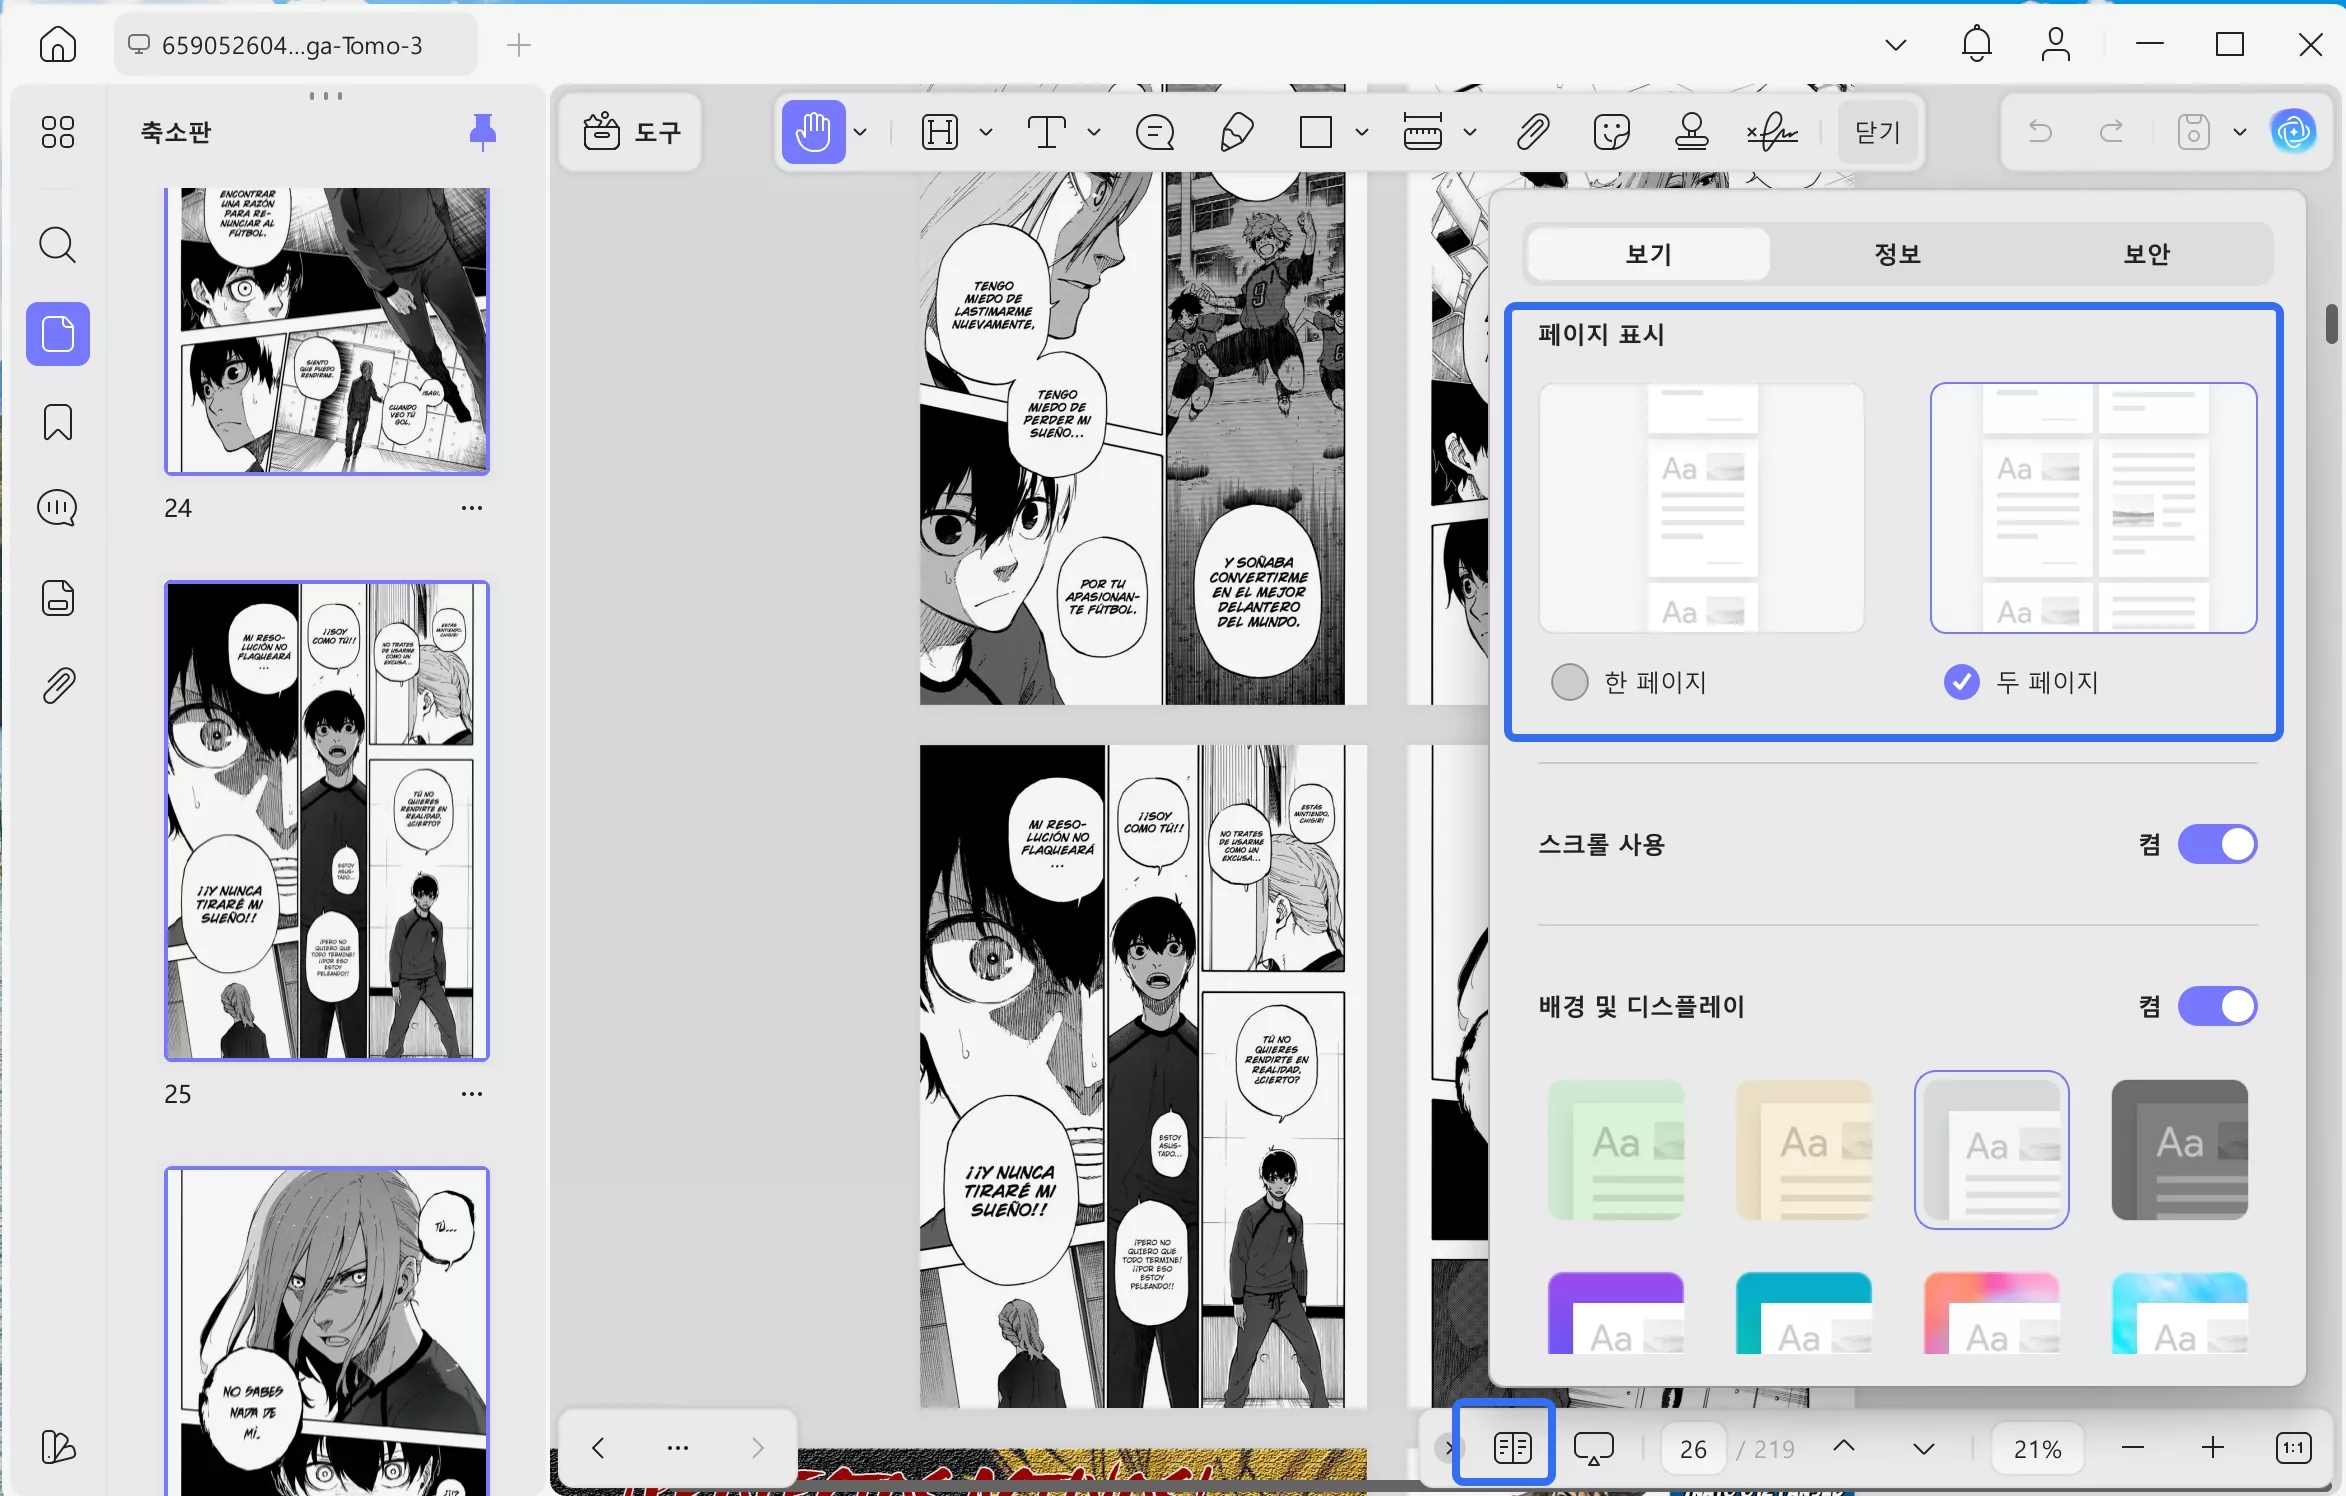The width and height of the screenshot is (2346, 1496).
Task: Expand the text tool dropdown arrow
Action: pyautogui.click(x=1094, y=132)
